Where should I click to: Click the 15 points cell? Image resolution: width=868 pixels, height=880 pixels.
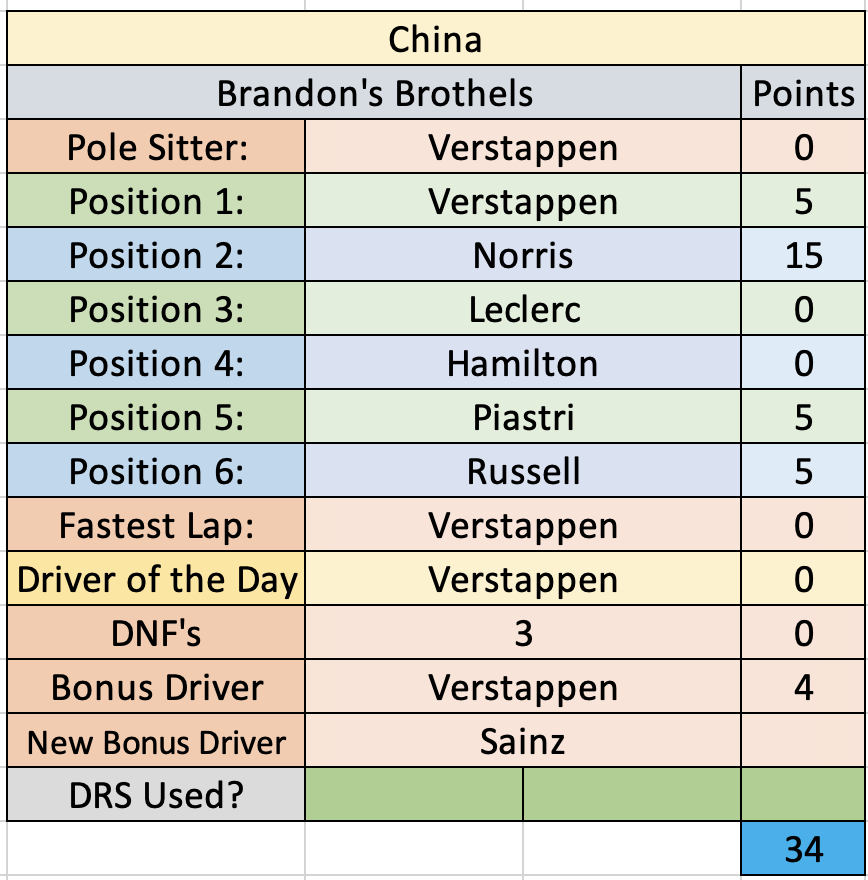coord(803,254)
